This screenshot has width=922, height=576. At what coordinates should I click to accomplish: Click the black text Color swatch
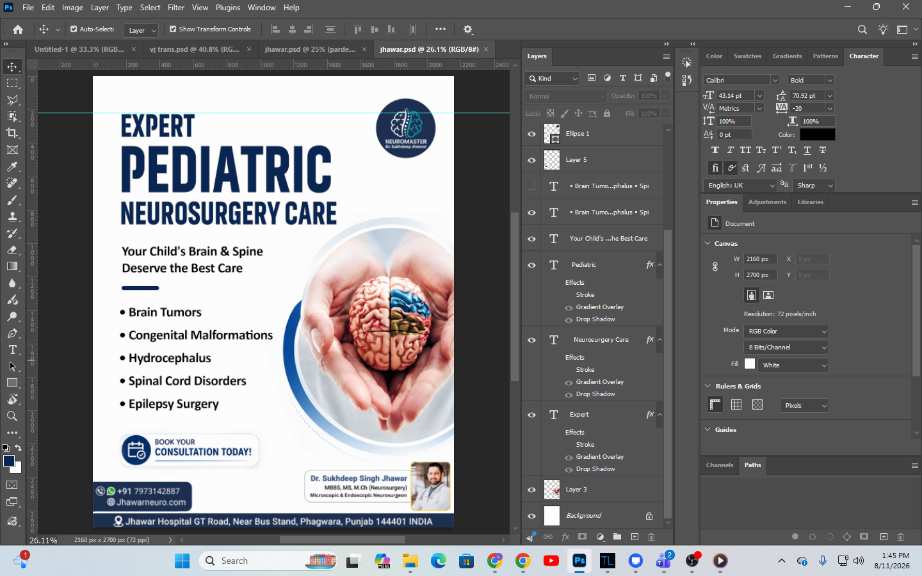(x=817, y=135)
